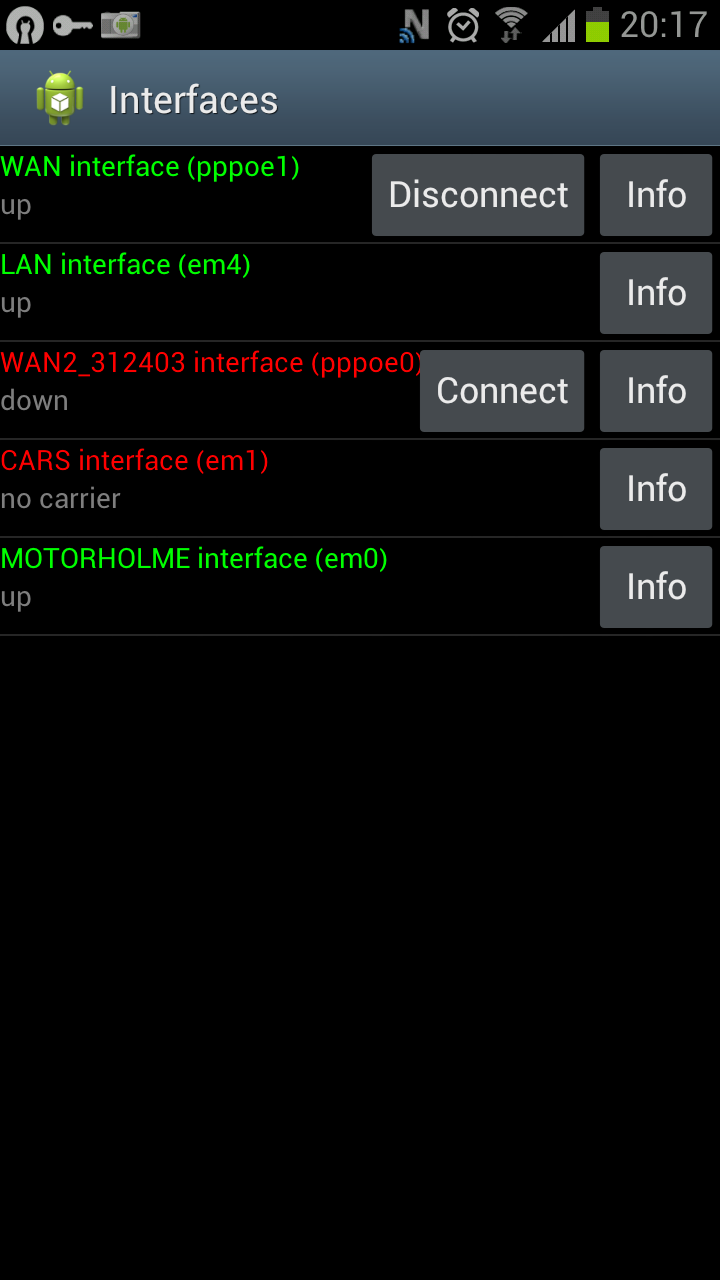Select the LAN interface (em4) row label

click(126, 265)
